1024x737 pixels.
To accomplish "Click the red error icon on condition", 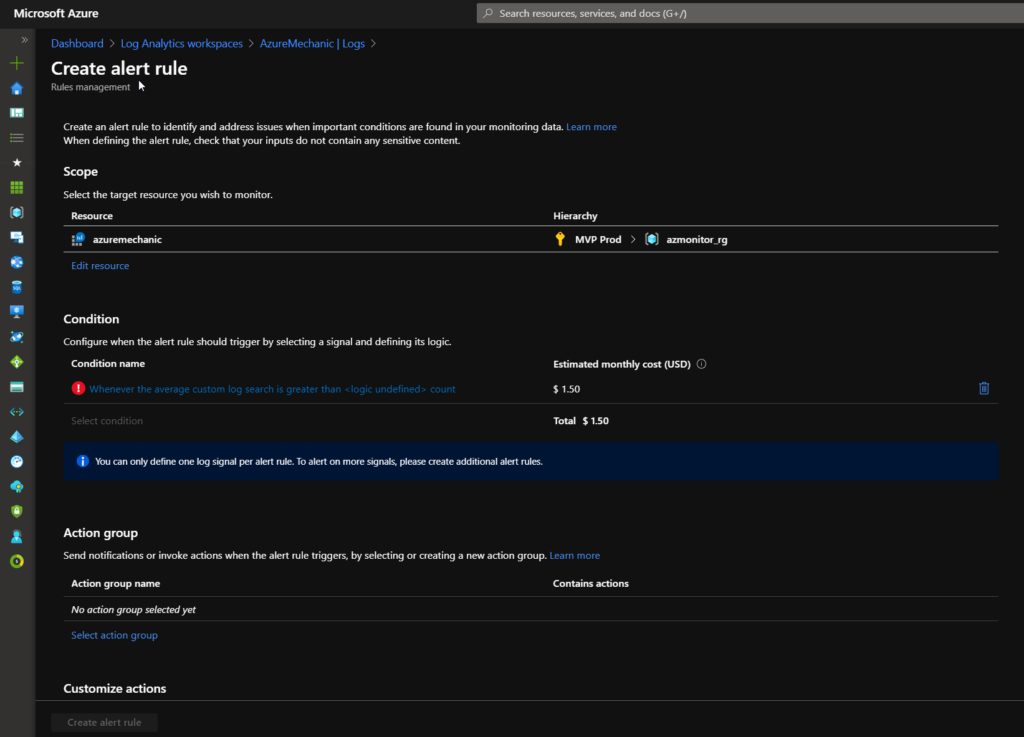I will click(x=78, y=388).
